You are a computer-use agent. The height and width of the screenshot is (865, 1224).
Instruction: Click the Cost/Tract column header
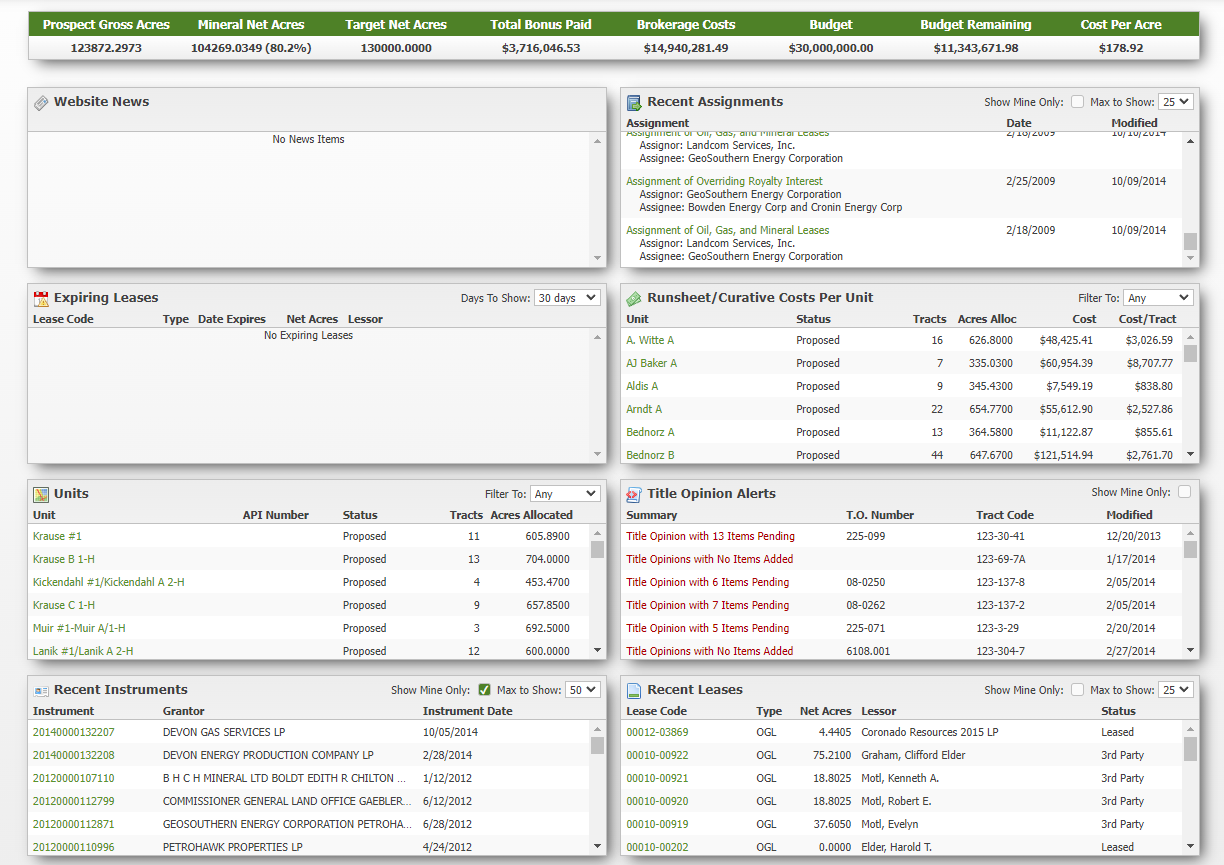tap(1147, 319)
